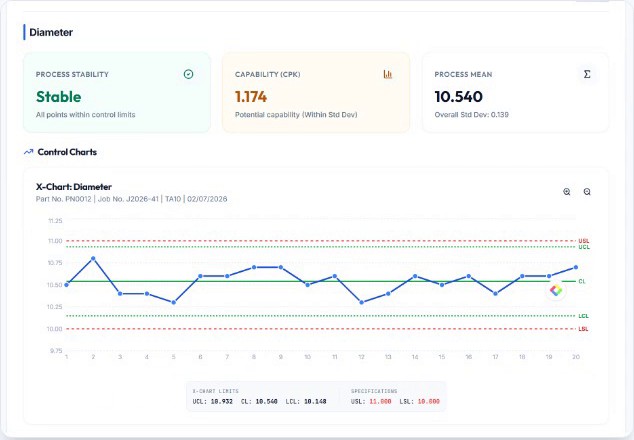
Task: Click the 'X-CHART LIMITS' legend heading
Action: tap(216, 391)
